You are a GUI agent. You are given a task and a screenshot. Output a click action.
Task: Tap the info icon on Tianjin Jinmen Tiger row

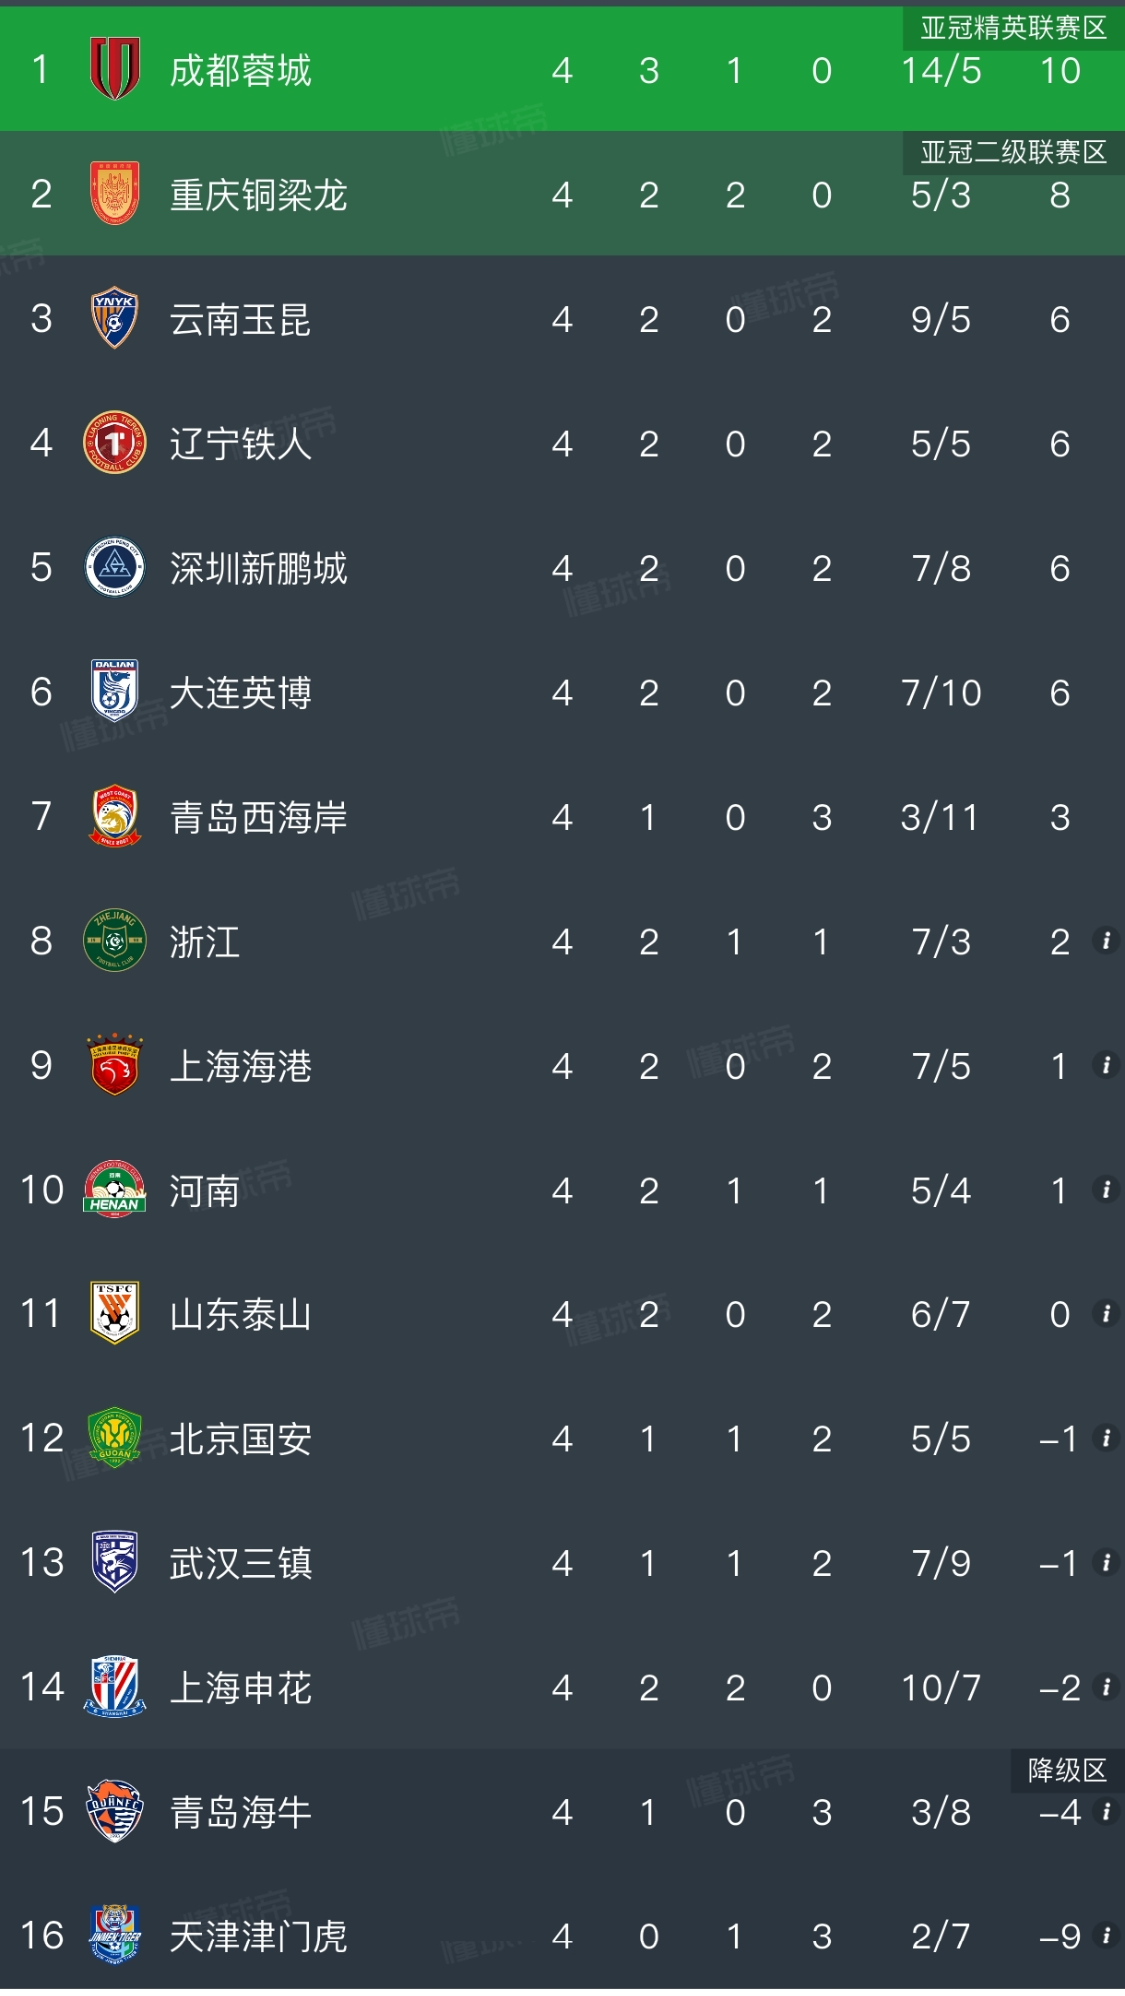1105,1935
